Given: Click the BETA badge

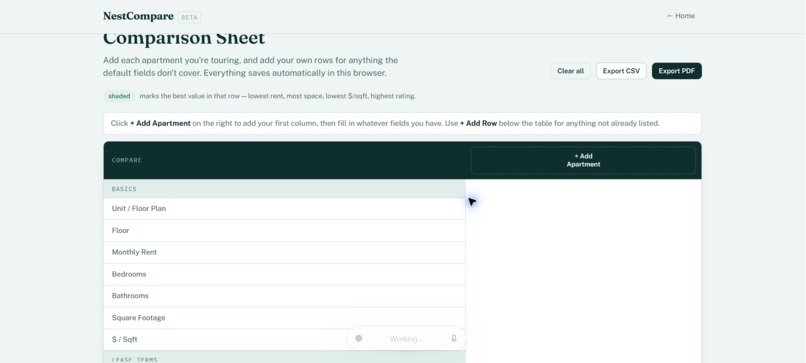Looking at the screenshot, I should 189,17.
